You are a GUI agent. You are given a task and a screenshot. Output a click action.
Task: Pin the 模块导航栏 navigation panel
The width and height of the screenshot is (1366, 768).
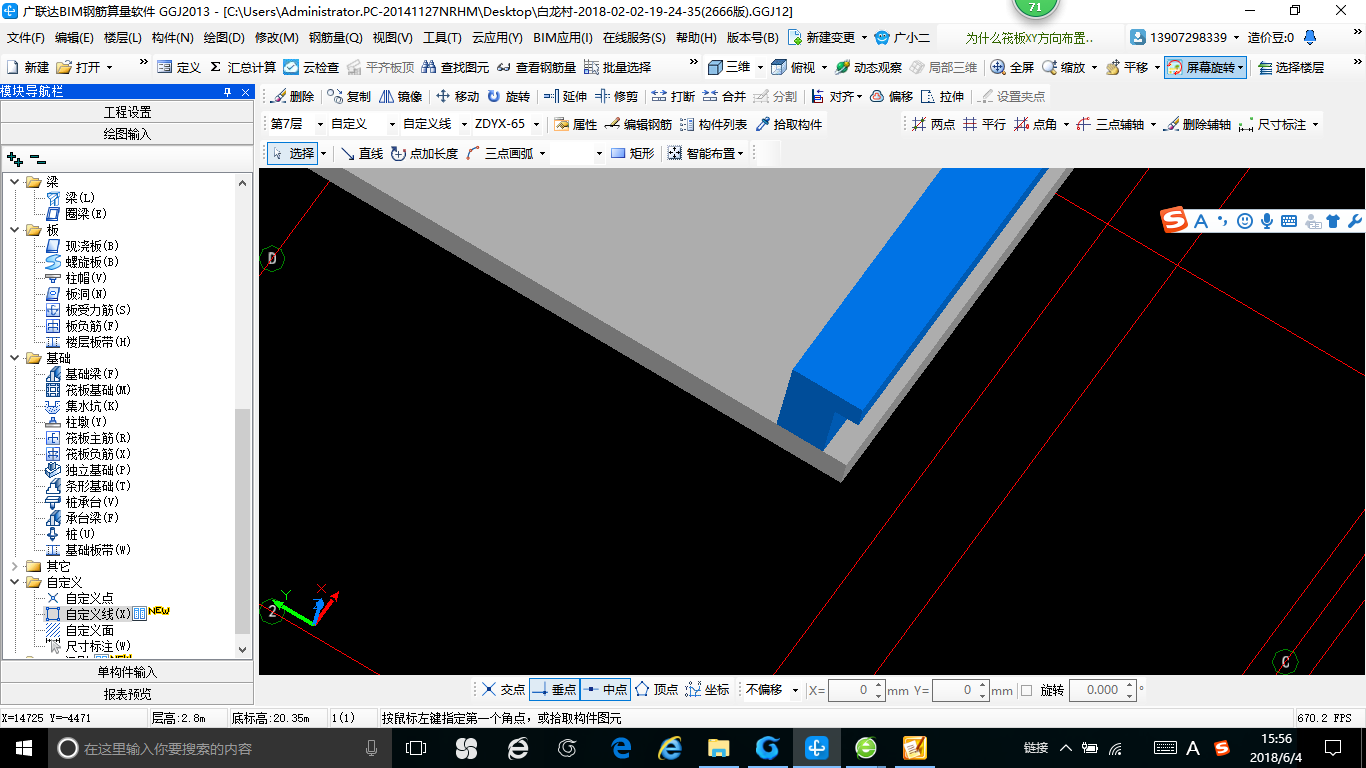227,92
